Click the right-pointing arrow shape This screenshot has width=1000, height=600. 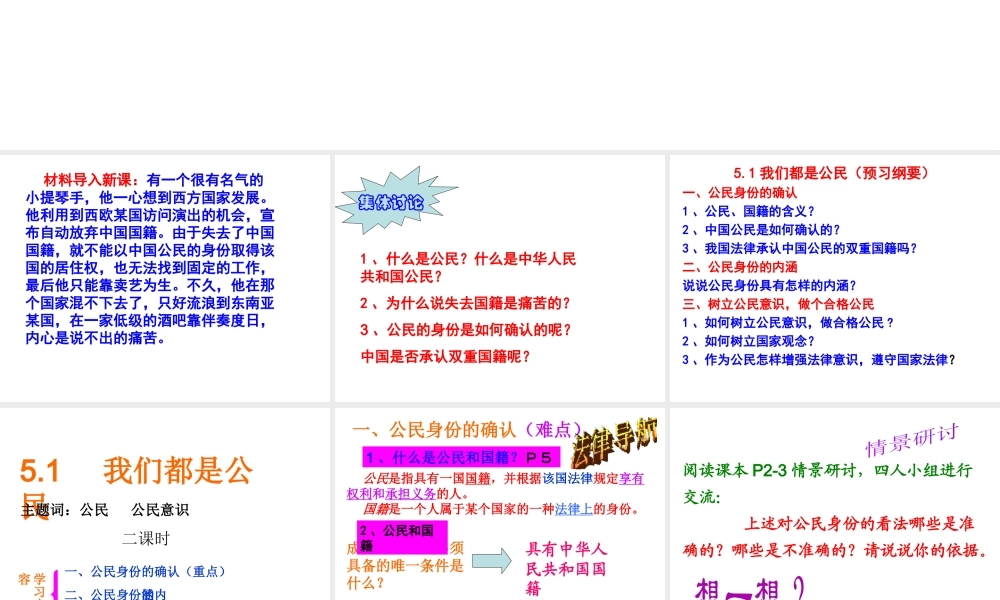point(493,561)
